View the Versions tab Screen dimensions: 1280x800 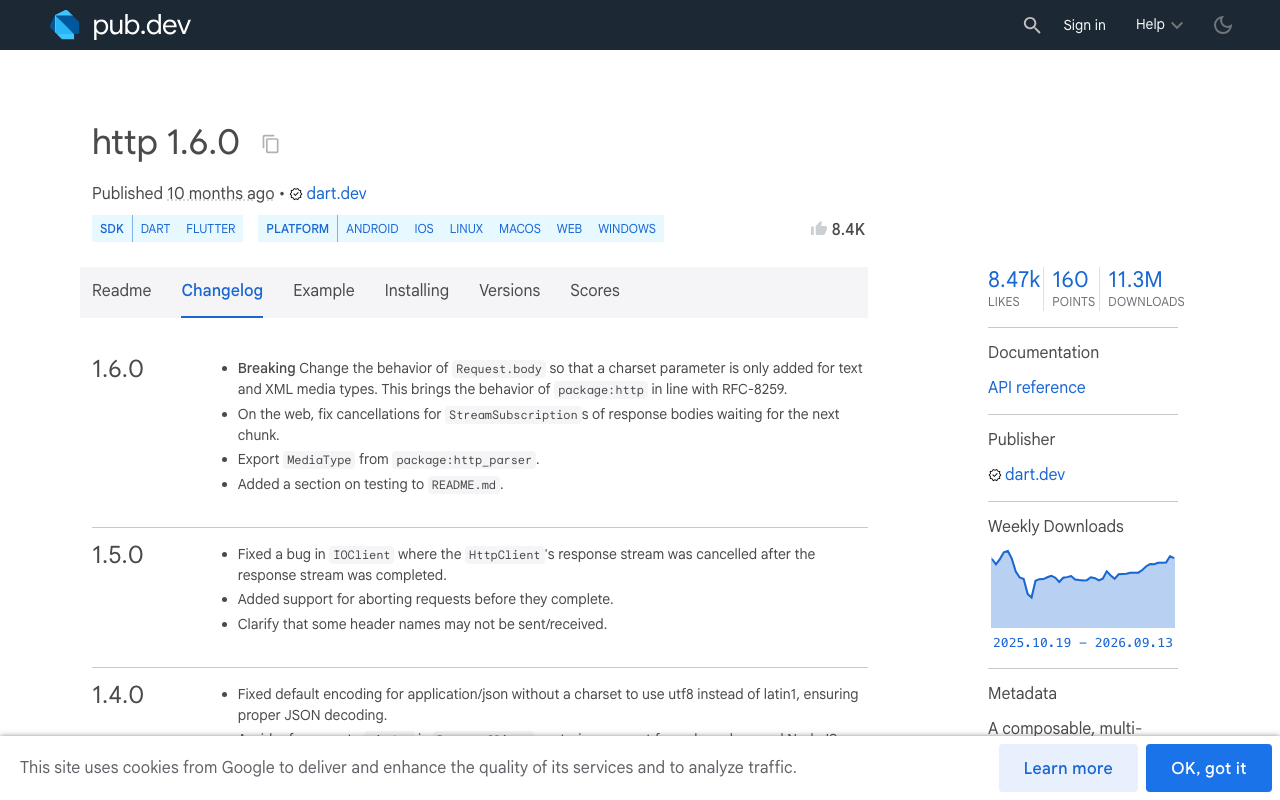509,291
